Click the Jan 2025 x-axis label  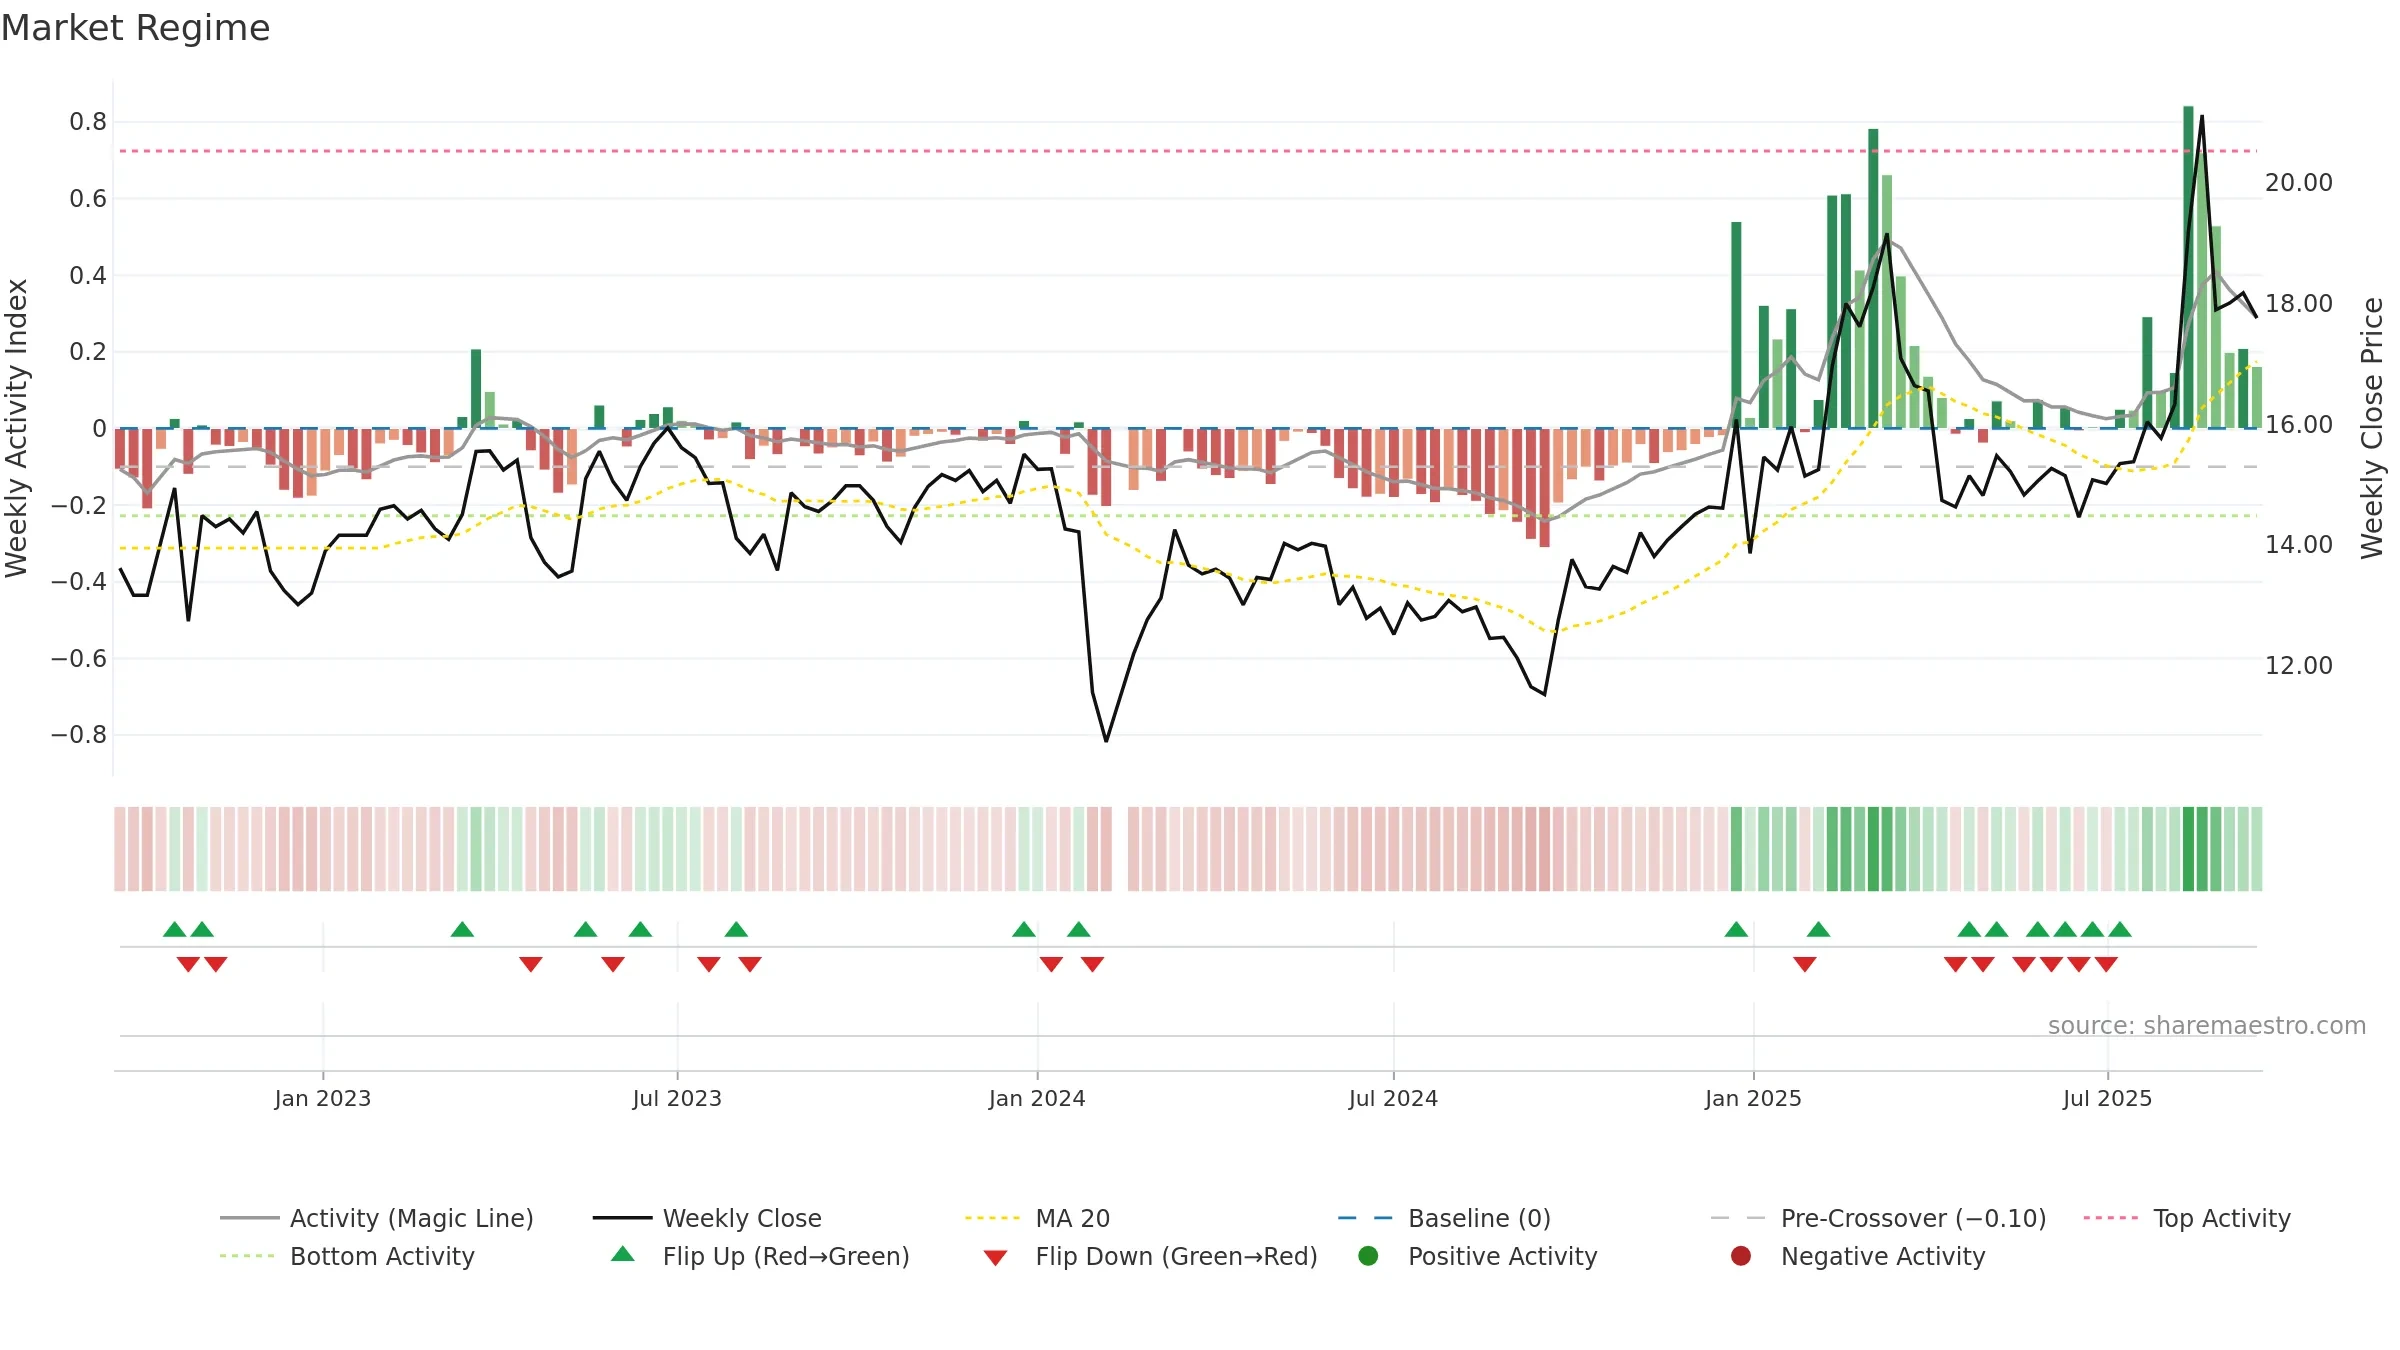[1753, 1098]
